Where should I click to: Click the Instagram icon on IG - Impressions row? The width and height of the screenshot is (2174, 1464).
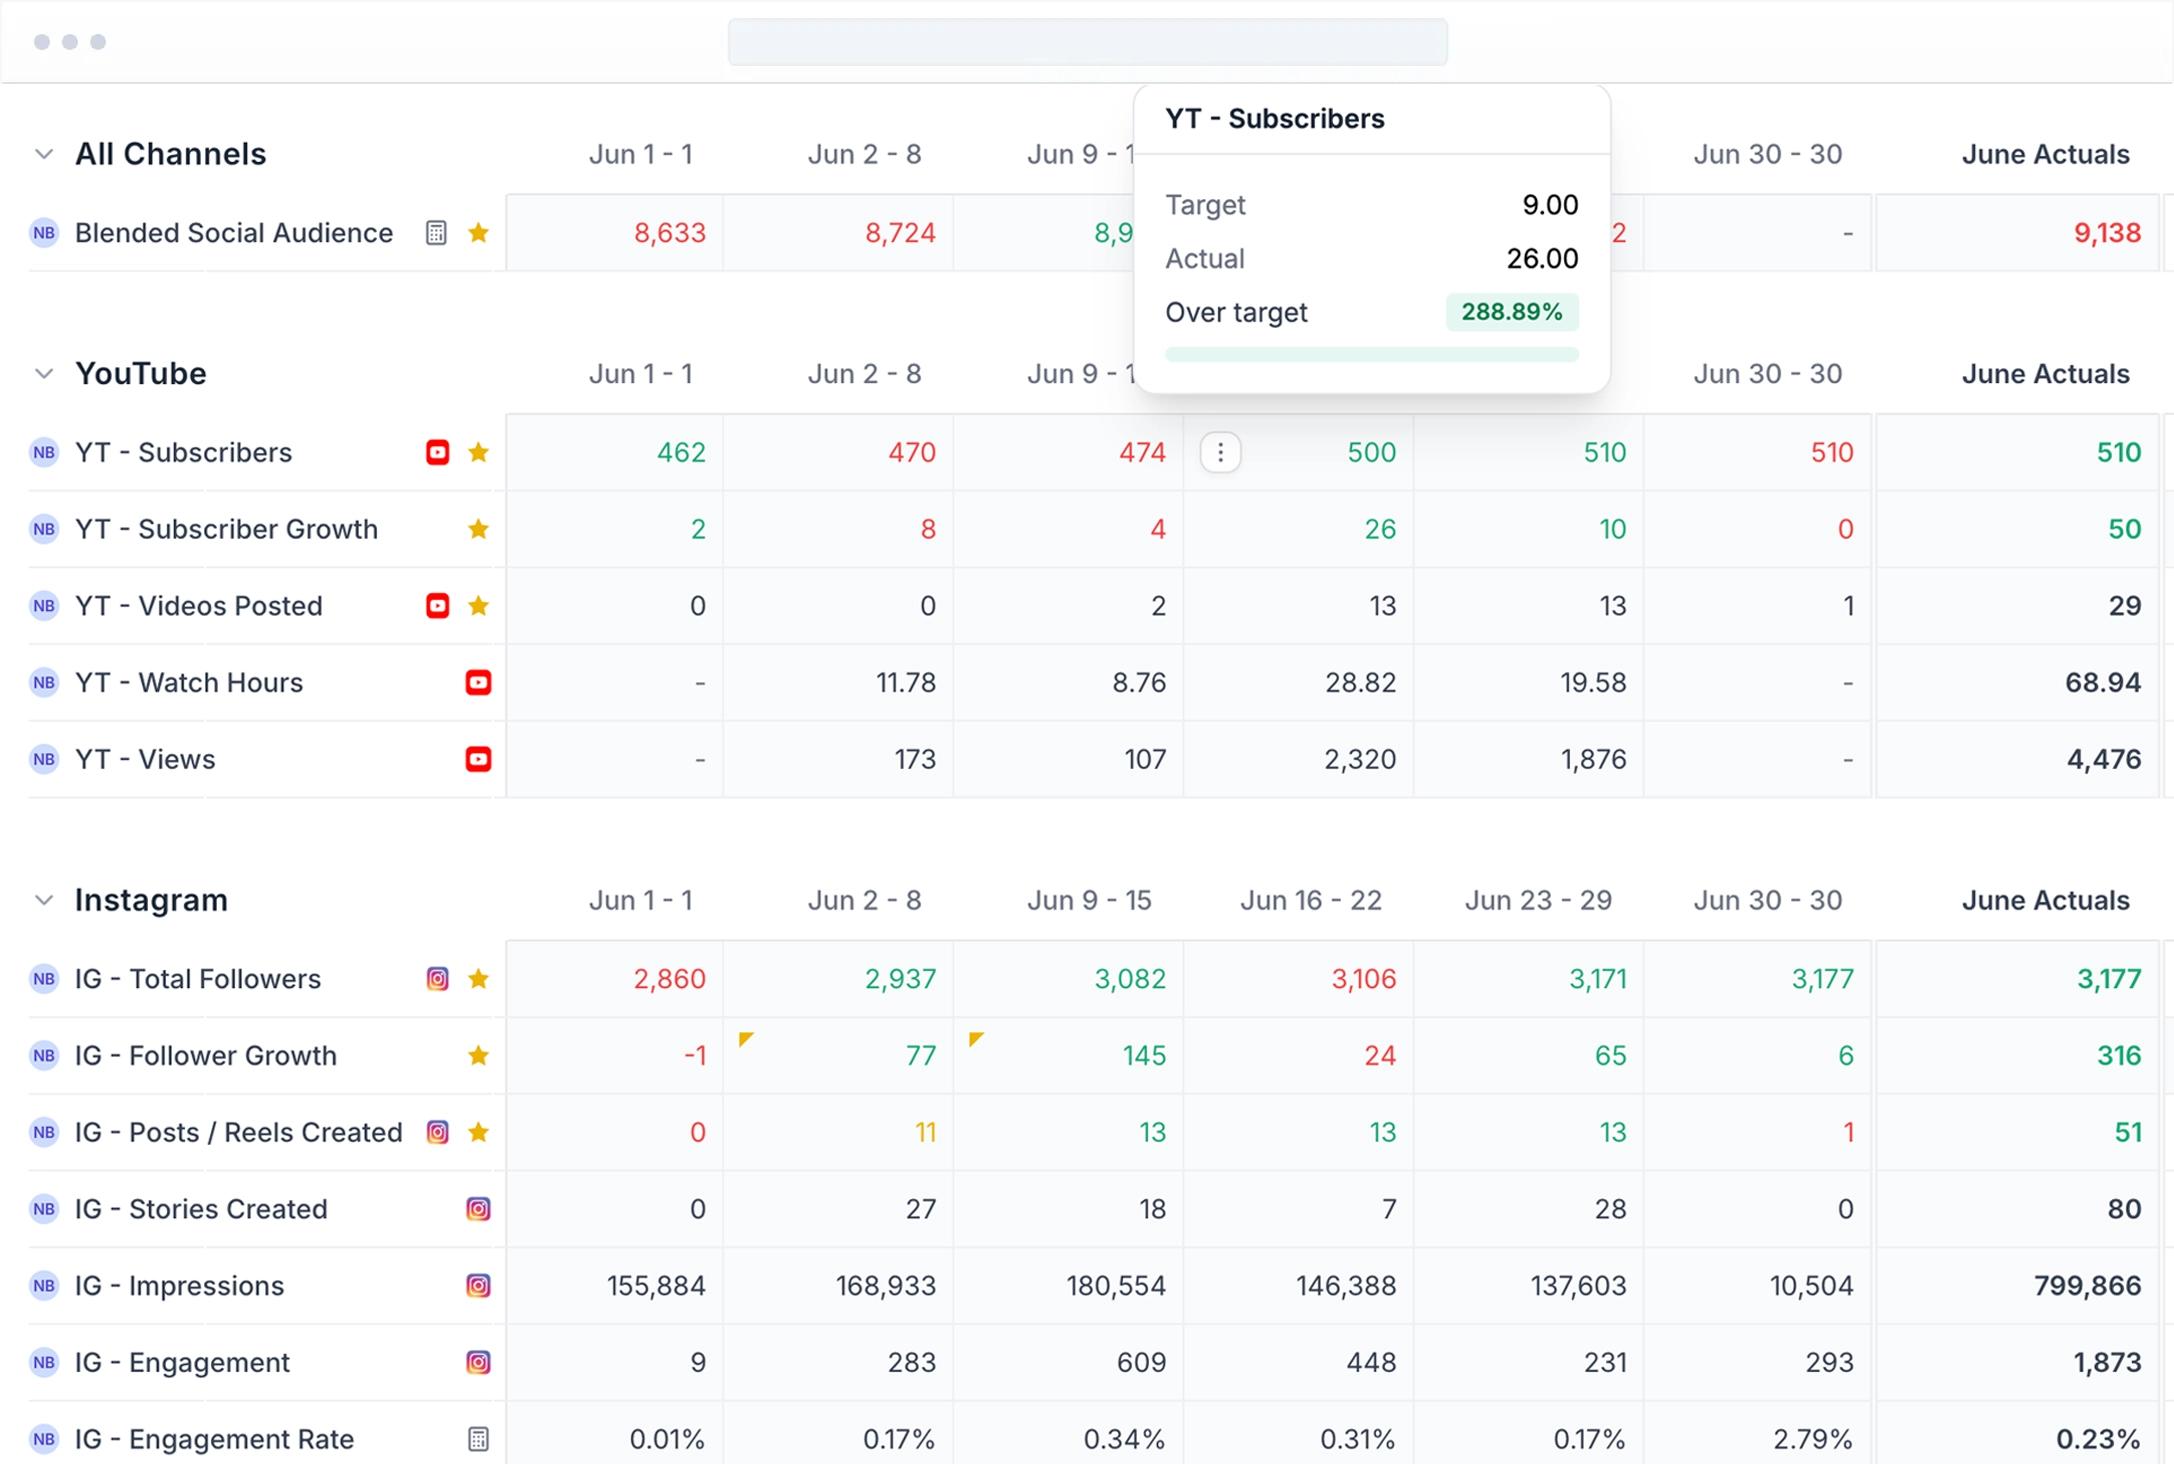pos(478,1285)
